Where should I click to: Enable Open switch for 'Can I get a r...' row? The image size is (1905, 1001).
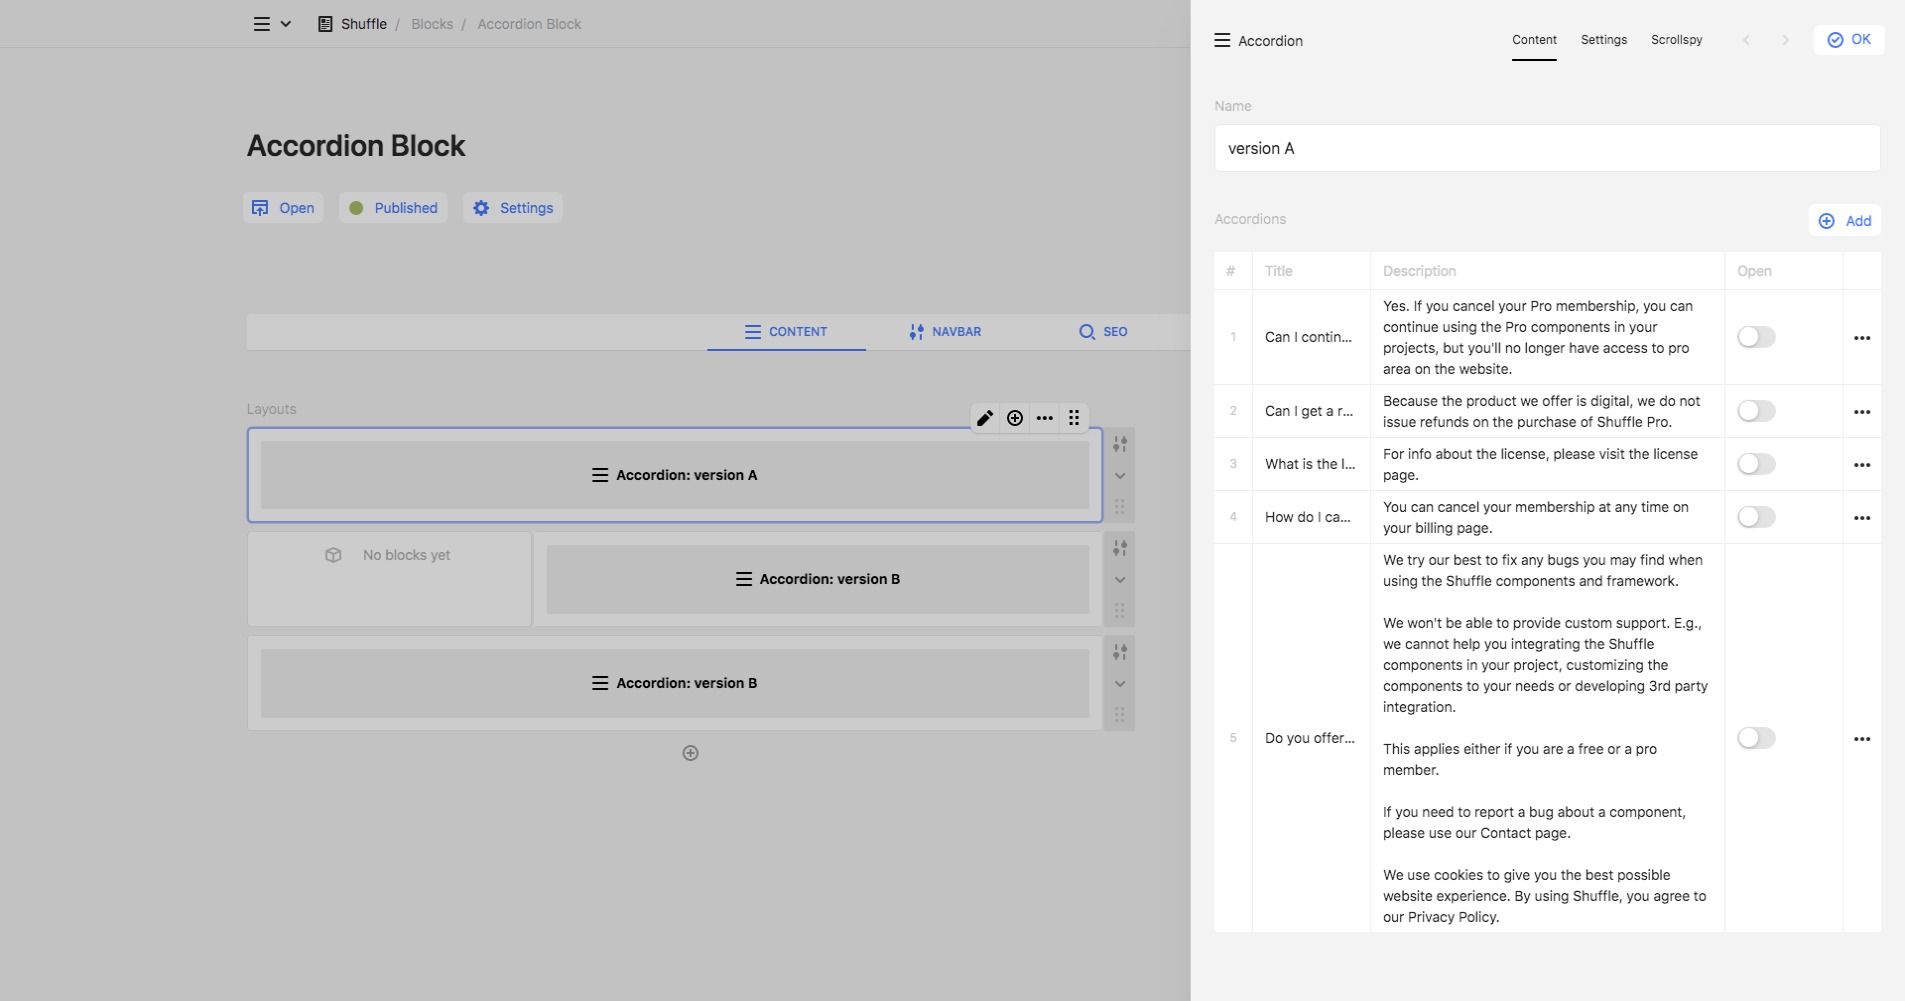tap(1755, 411)
